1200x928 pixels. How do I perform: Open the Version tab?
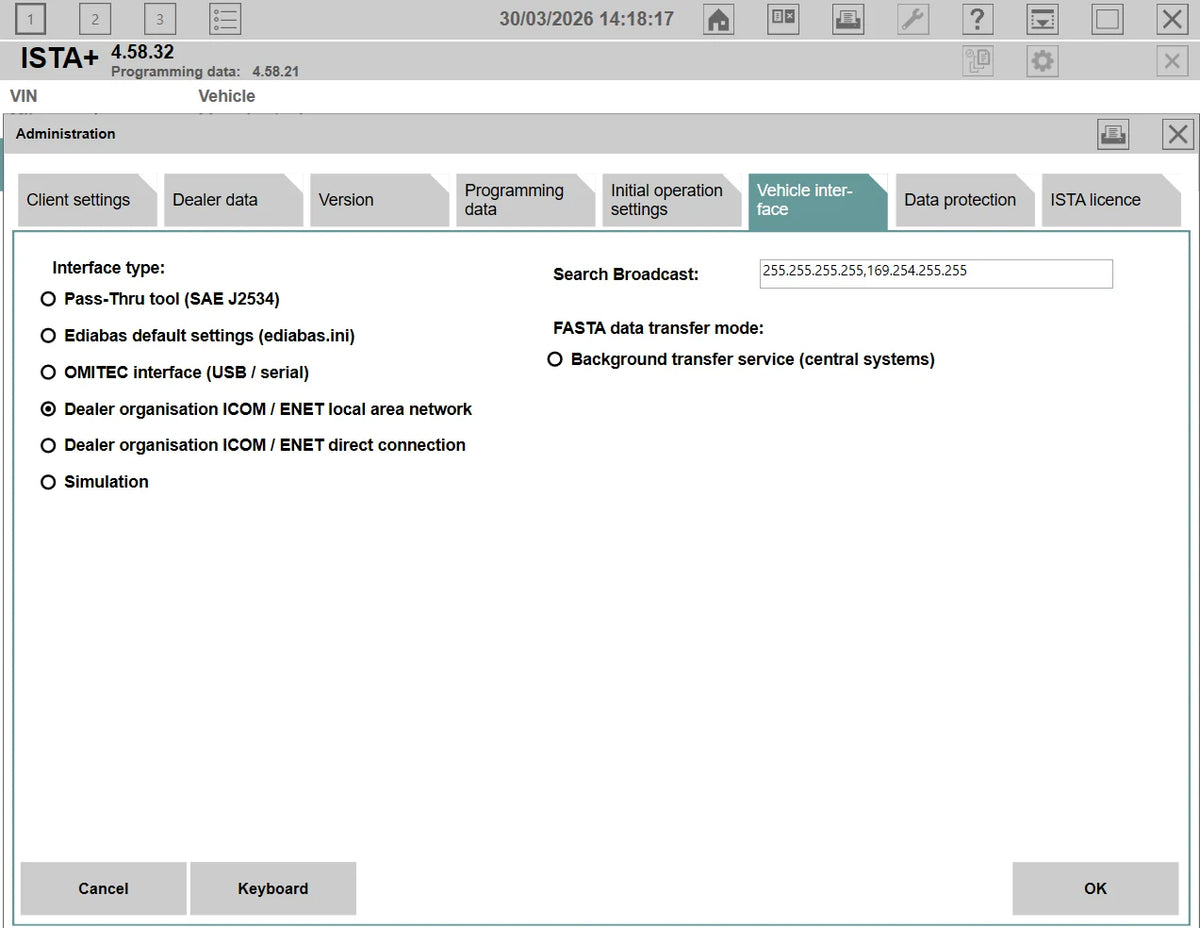378,200
